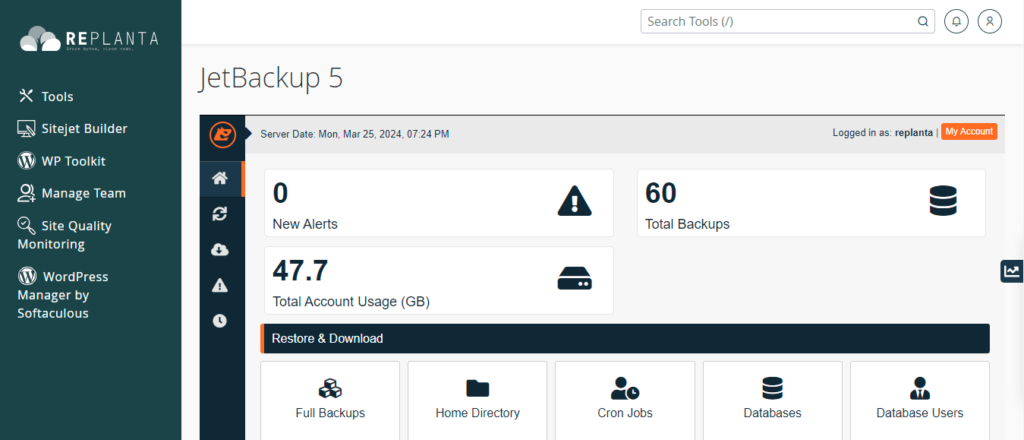The height and width of the screenshot is (440, 1024).
Task: Open WordPress Manager by Softaculous
Action: pyautogui.click(x=63, y=295)
